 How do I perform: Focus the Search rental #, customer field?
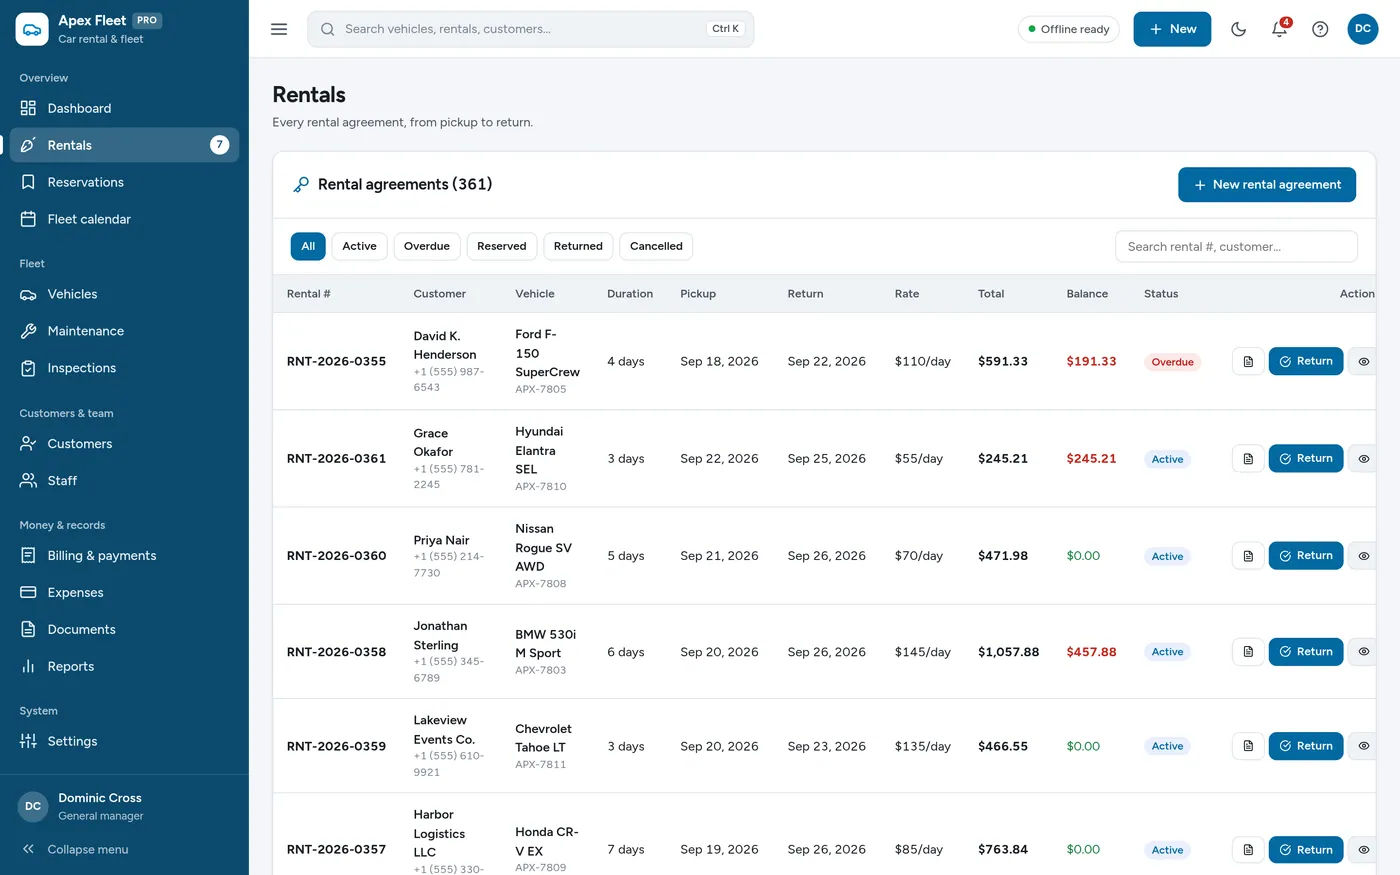point(1236,246)
